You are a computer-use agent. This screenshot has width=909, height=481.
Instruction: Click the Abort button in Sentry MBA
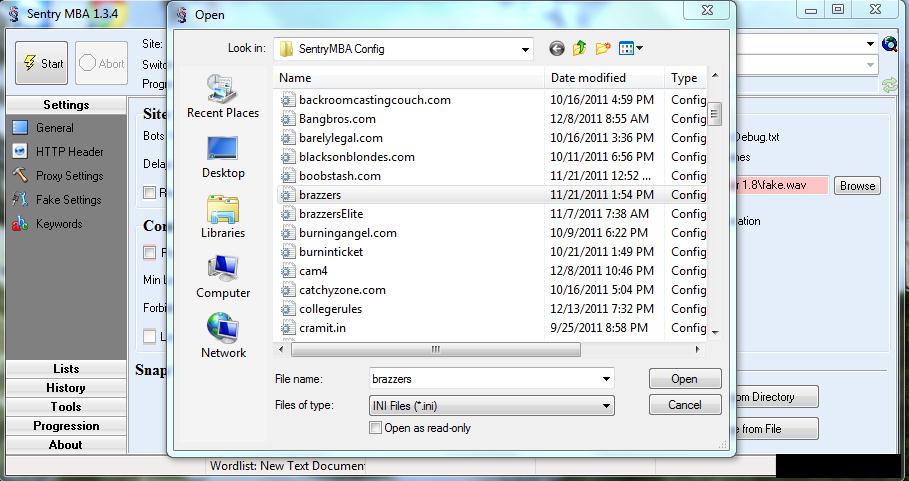point(101,63)
